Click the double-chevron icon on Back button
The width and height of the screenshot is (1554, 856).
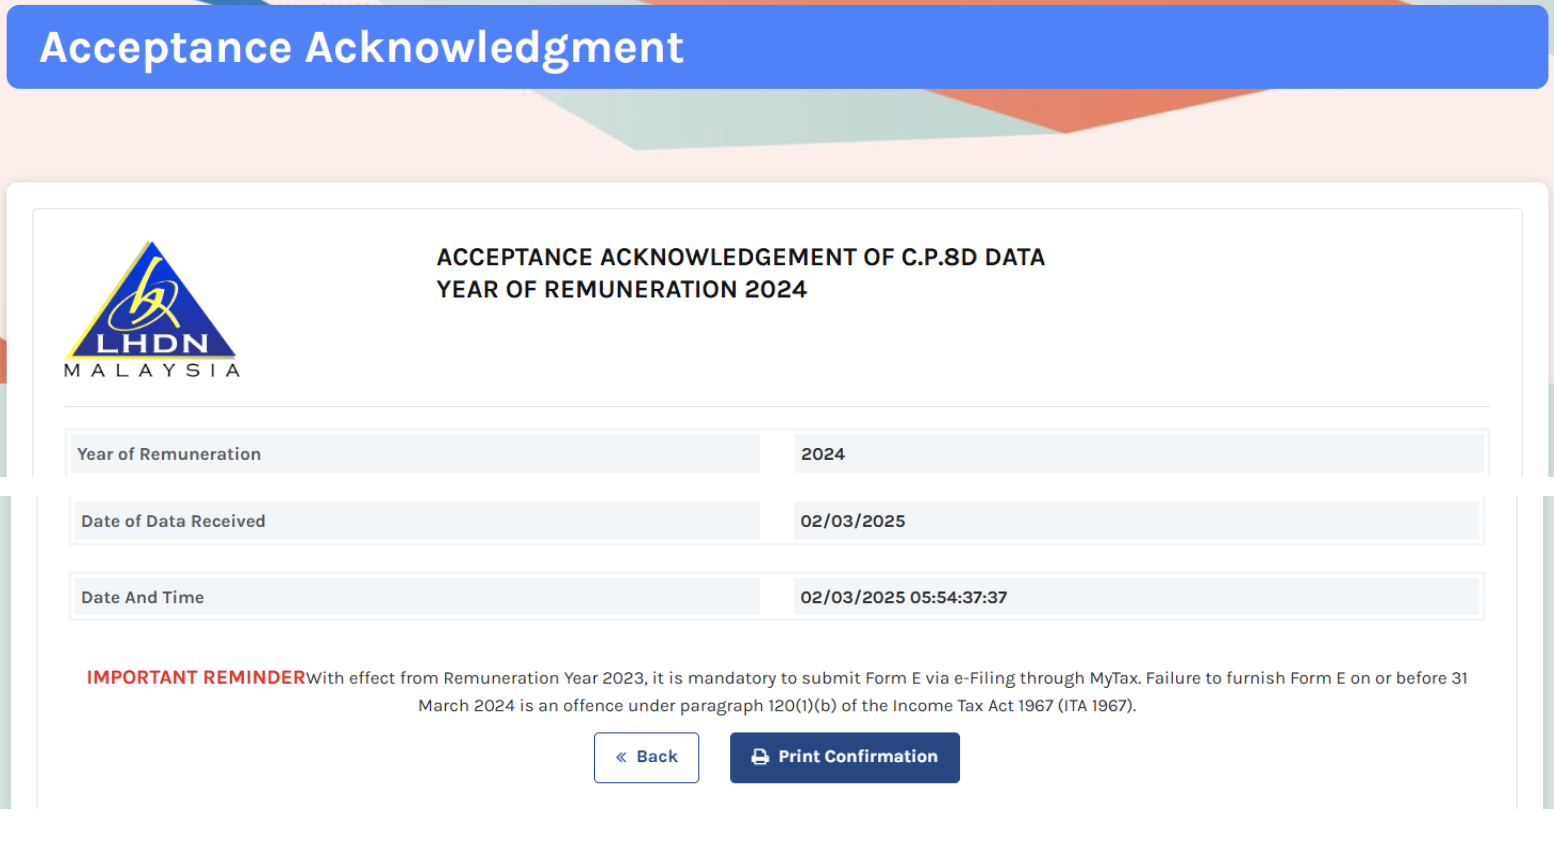pyautogui.click(x=621, y=757)
